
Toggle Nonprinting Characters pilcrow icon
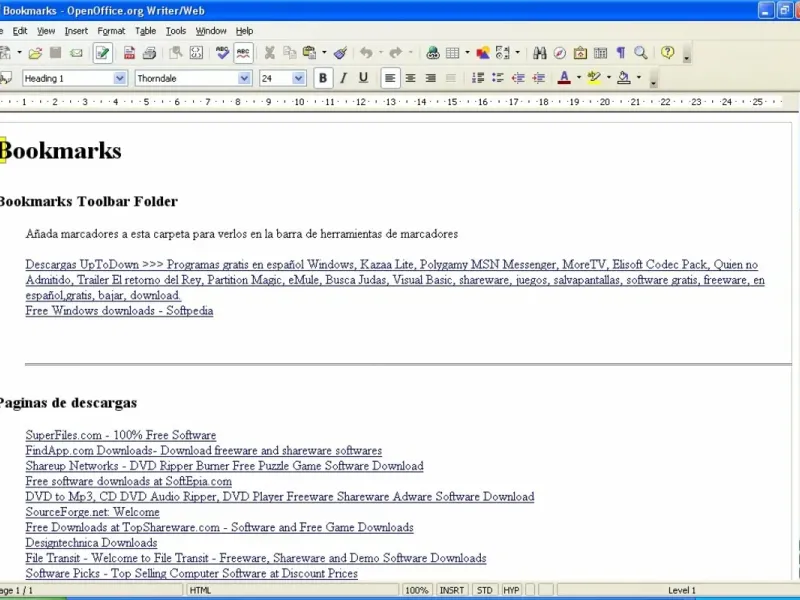click(x=621, y=53)
